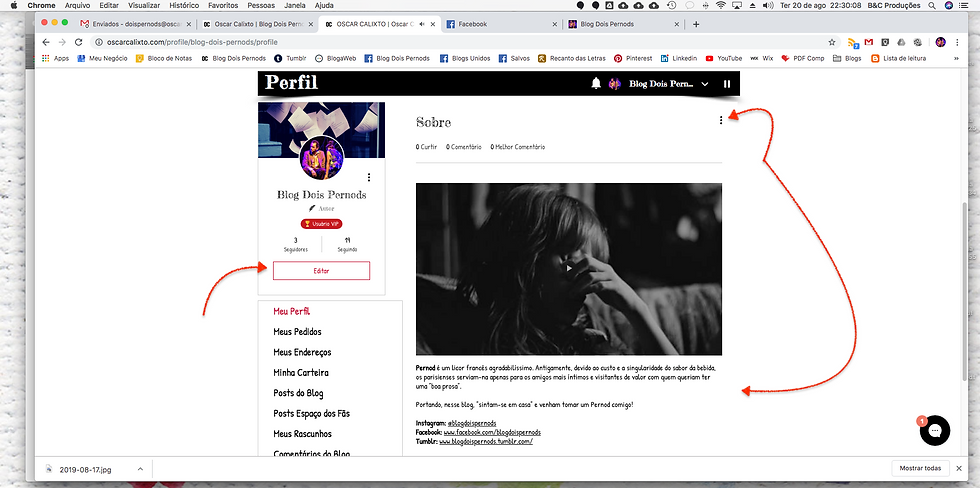Click the notification bell in Perfil header
Screen dimensions: 980x488
[x=596, y=84]
